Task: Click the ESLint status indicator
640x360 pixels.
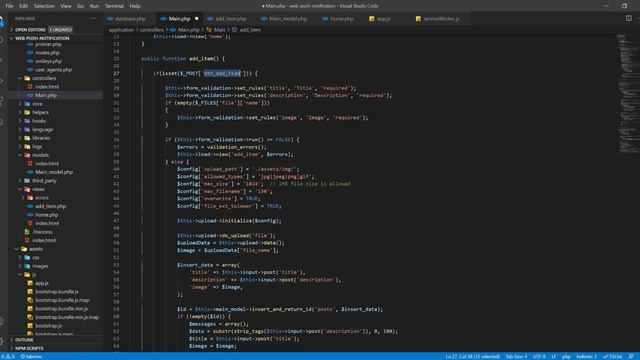Action: [613, 357]
